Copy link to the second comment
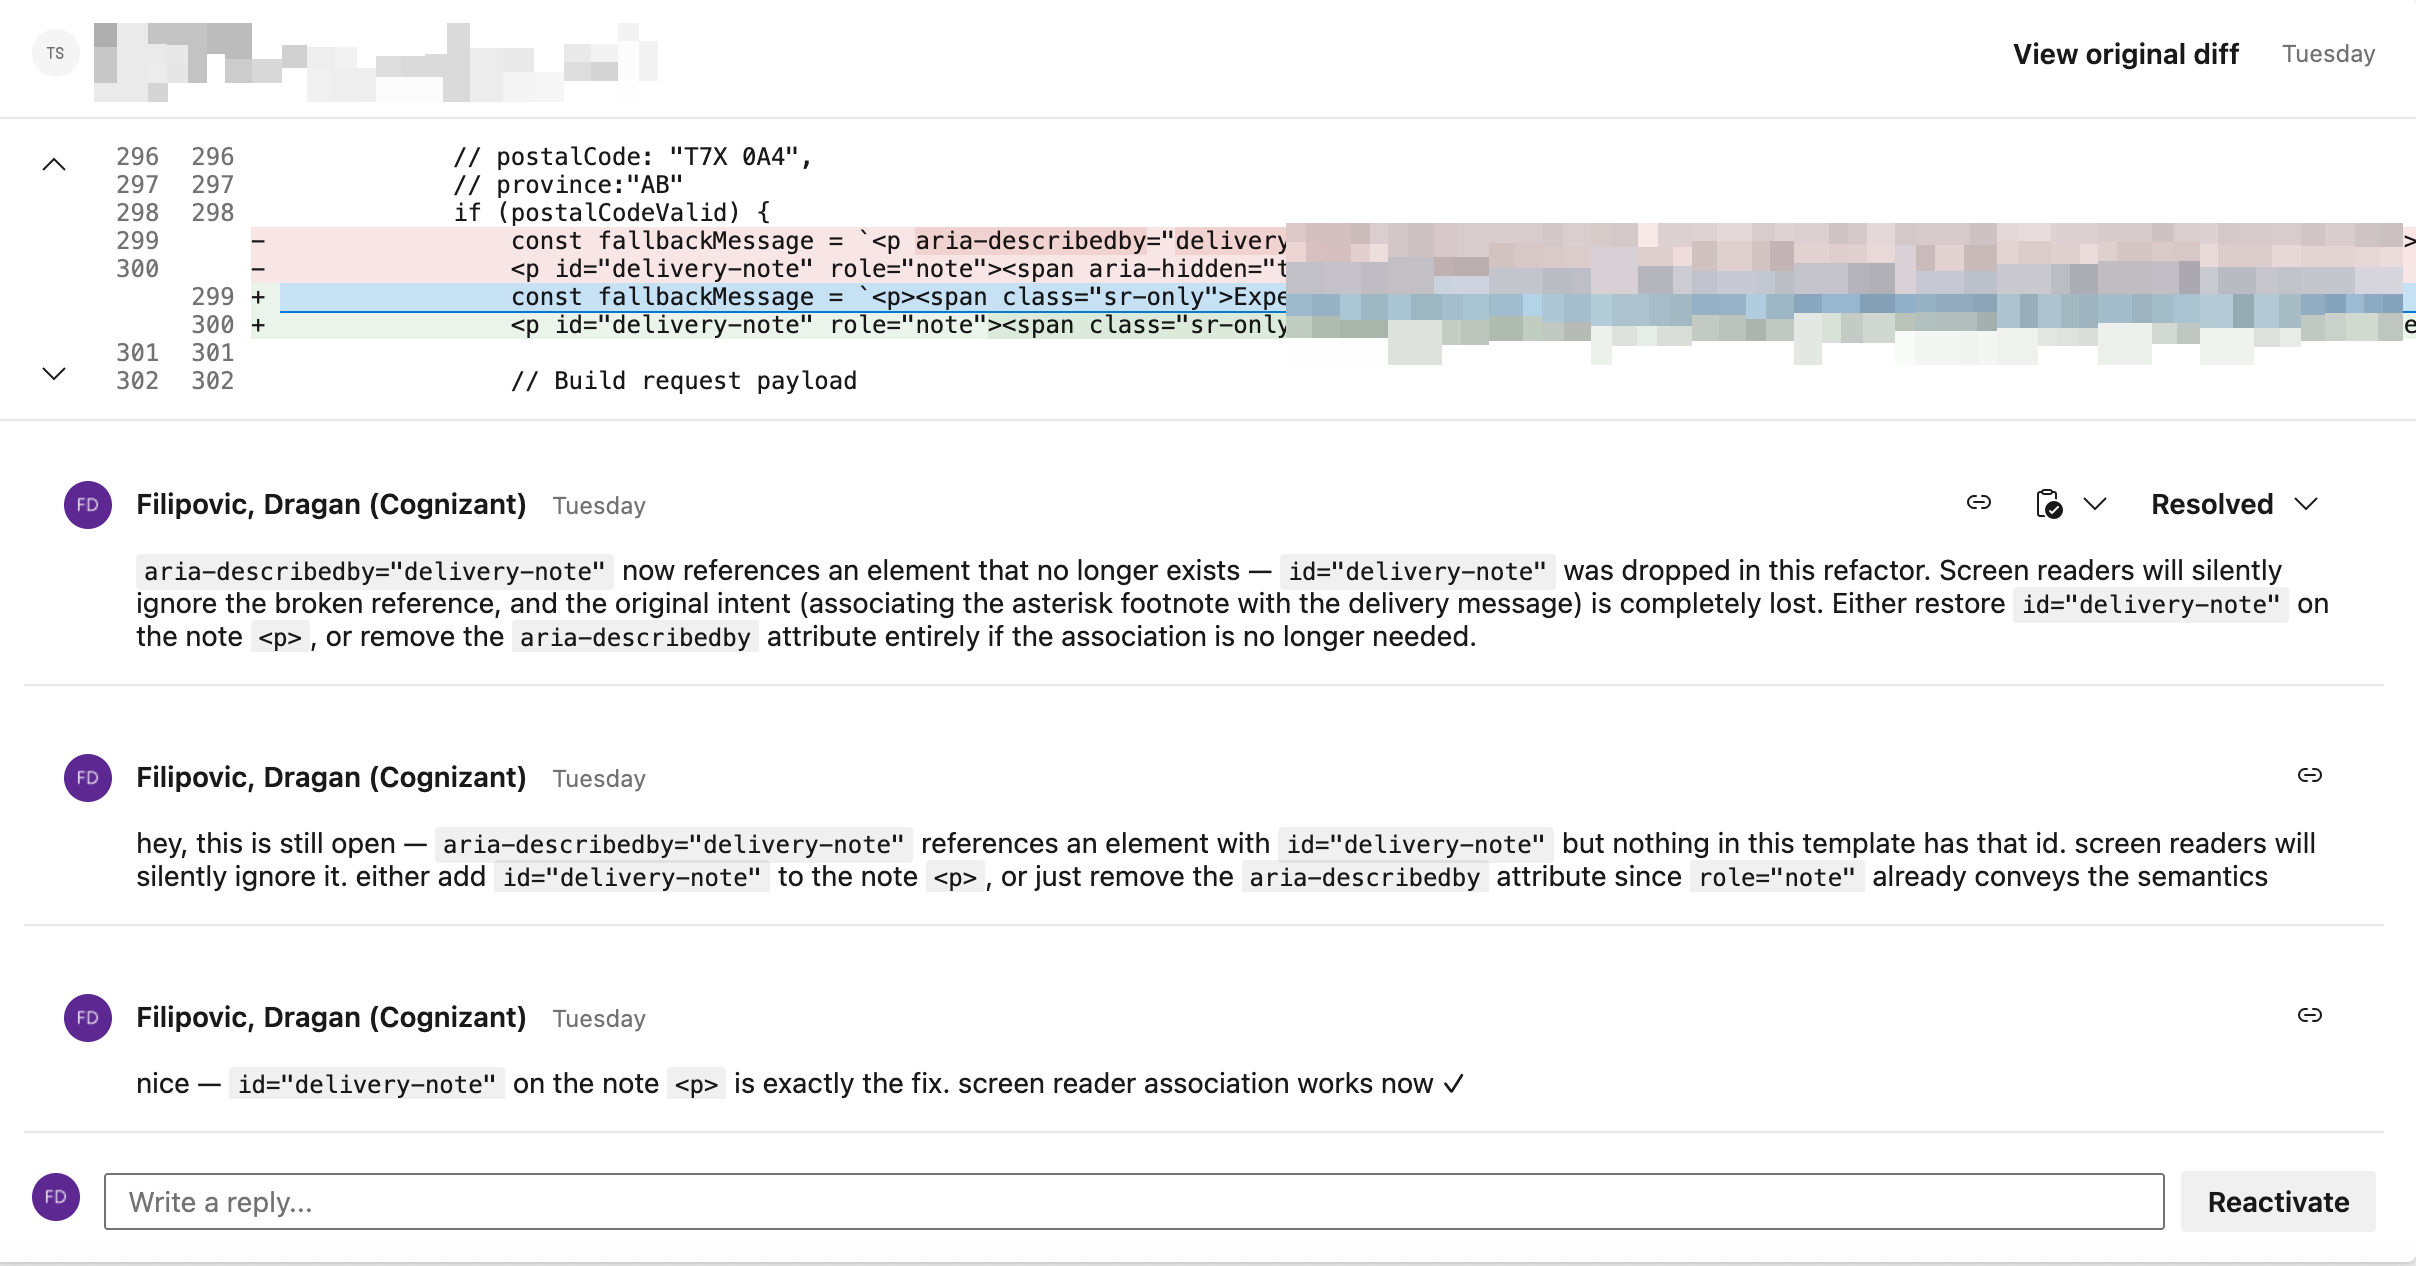2416x1266 pixels. (x=2309, y=775)
